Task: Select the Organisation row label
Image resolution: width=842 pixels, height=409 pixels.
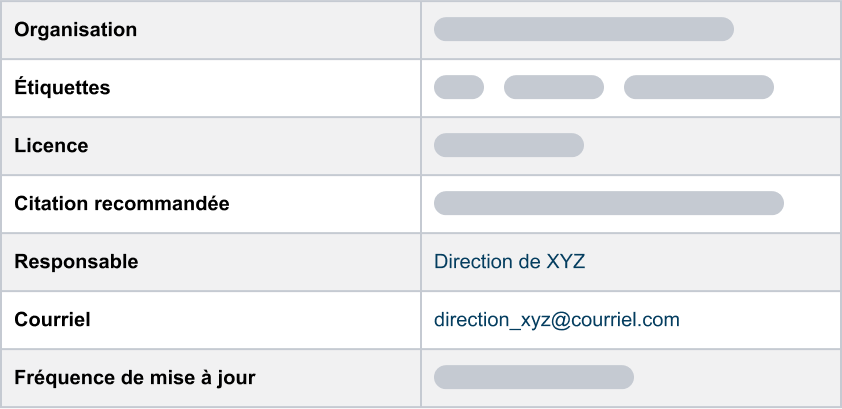Action: click(75, 30)
